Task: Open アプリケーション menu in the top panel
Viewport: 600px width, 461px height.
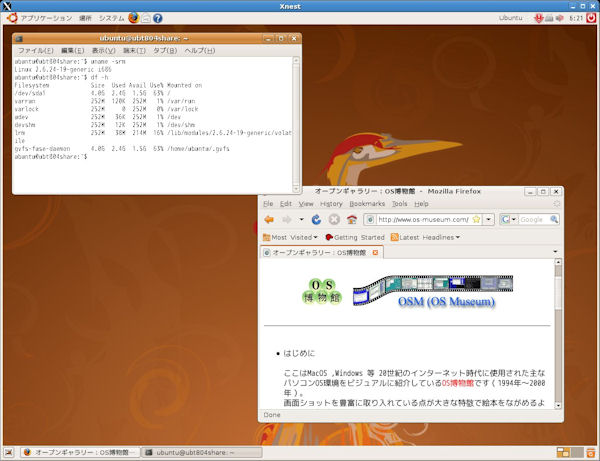Action: 46,18
